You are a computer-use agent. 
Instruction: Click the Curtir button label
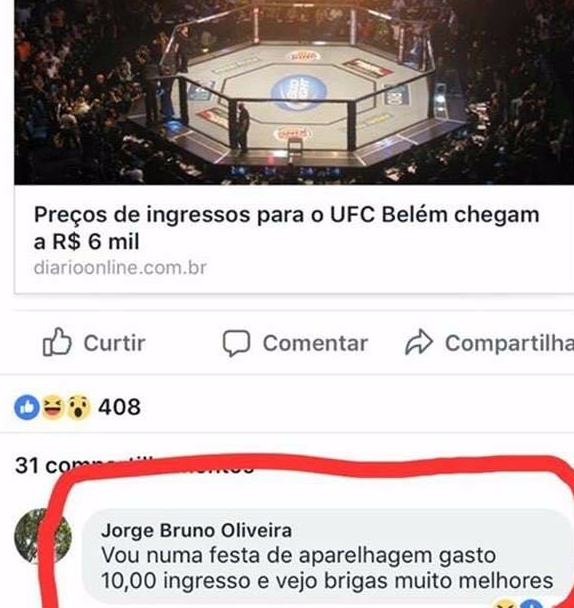[114, 343]
